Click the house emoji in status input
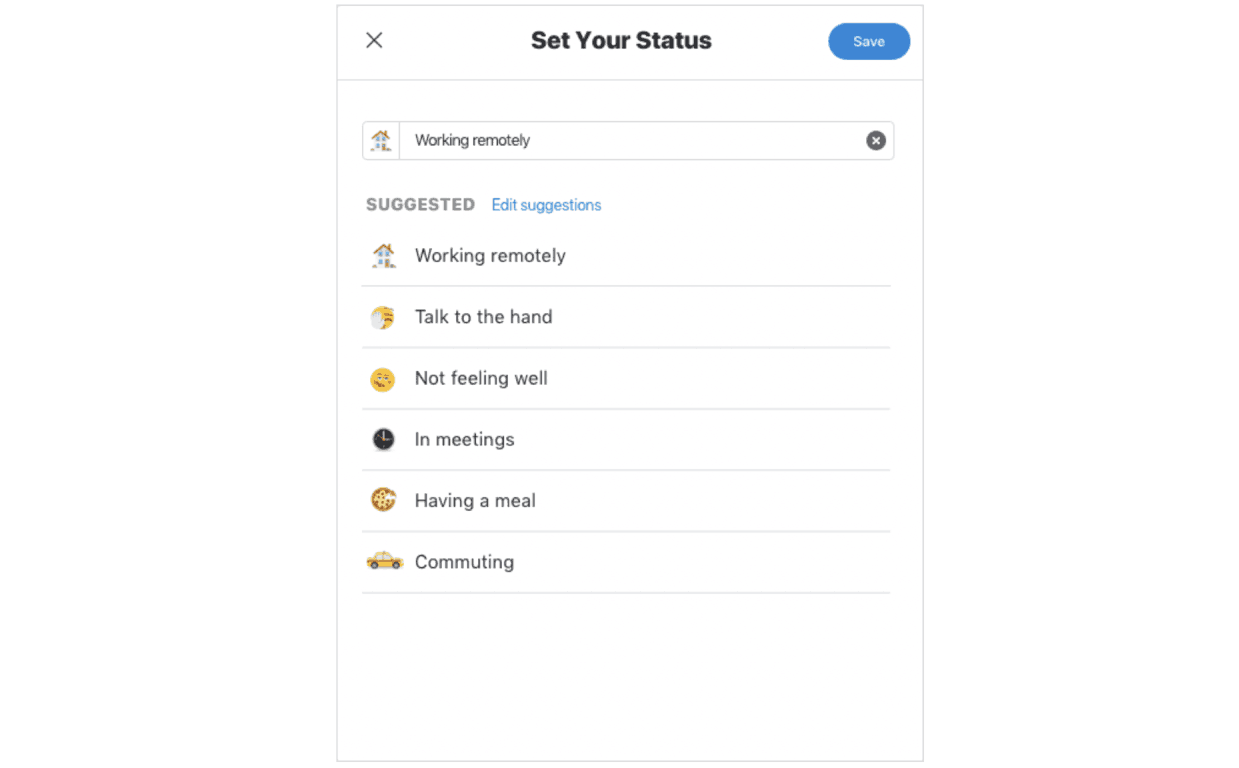 click(381, 141)
